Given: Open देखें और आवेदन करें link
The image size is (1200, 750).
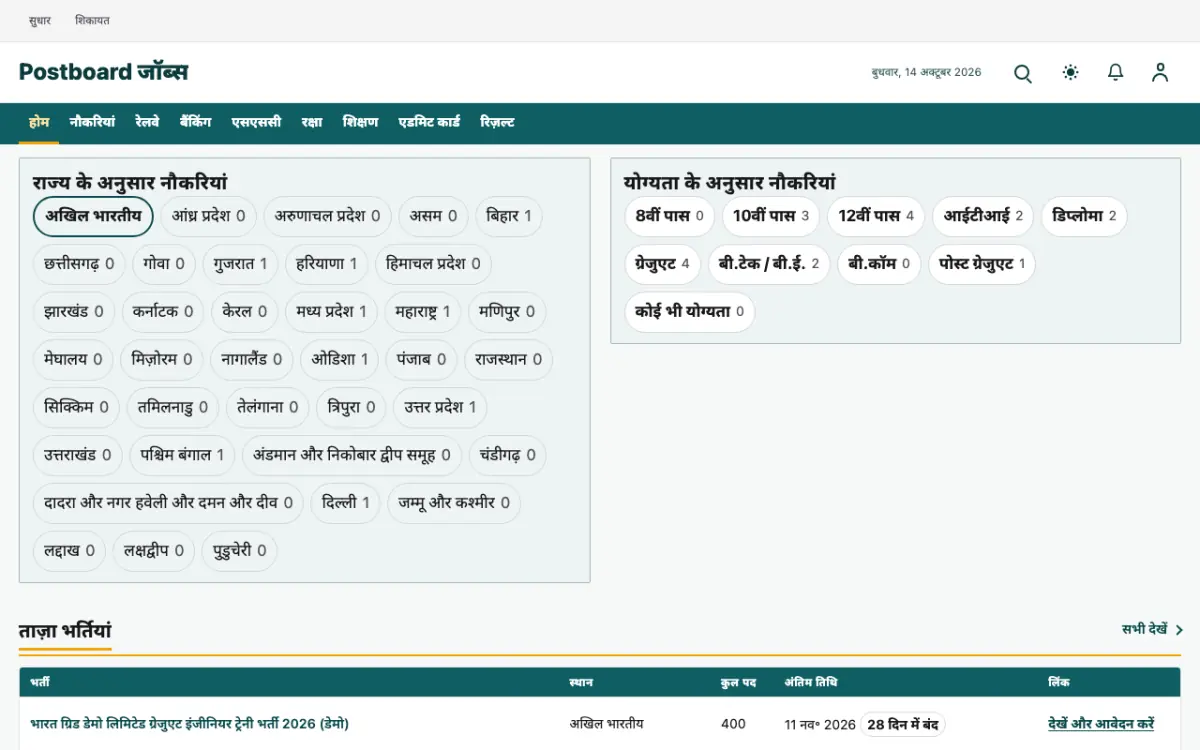Looking at the screenshot, I should (x=1101, y=724).
